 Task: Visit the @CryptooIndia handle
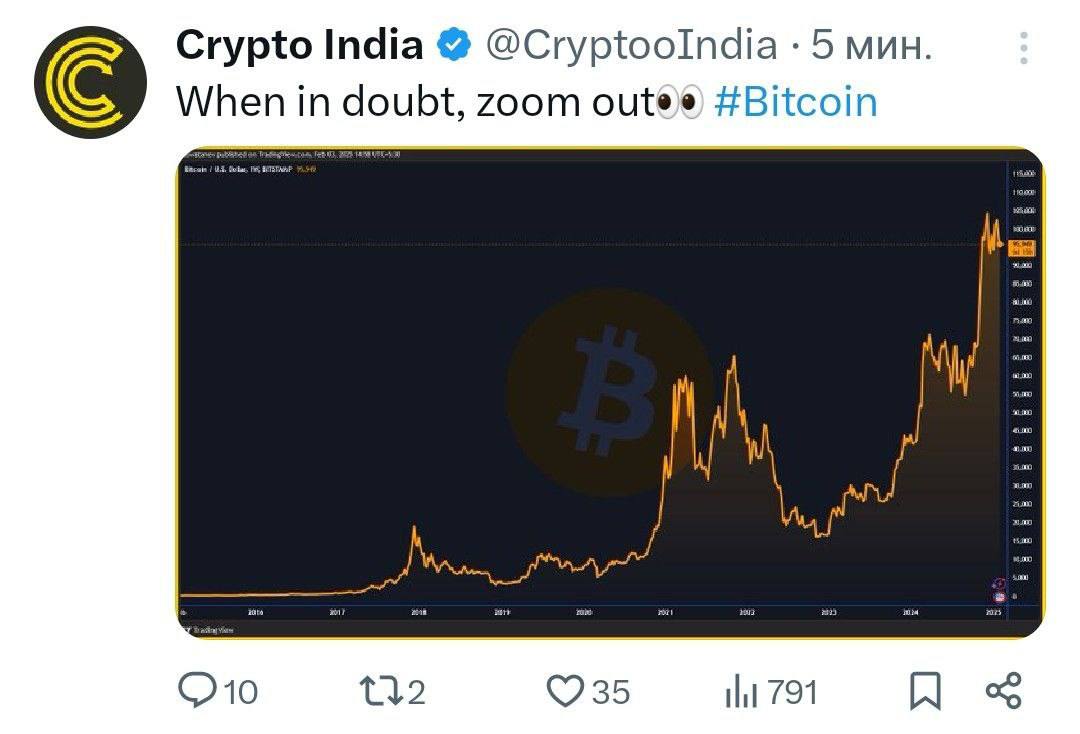pyautogui.click(x=632, y=45)
